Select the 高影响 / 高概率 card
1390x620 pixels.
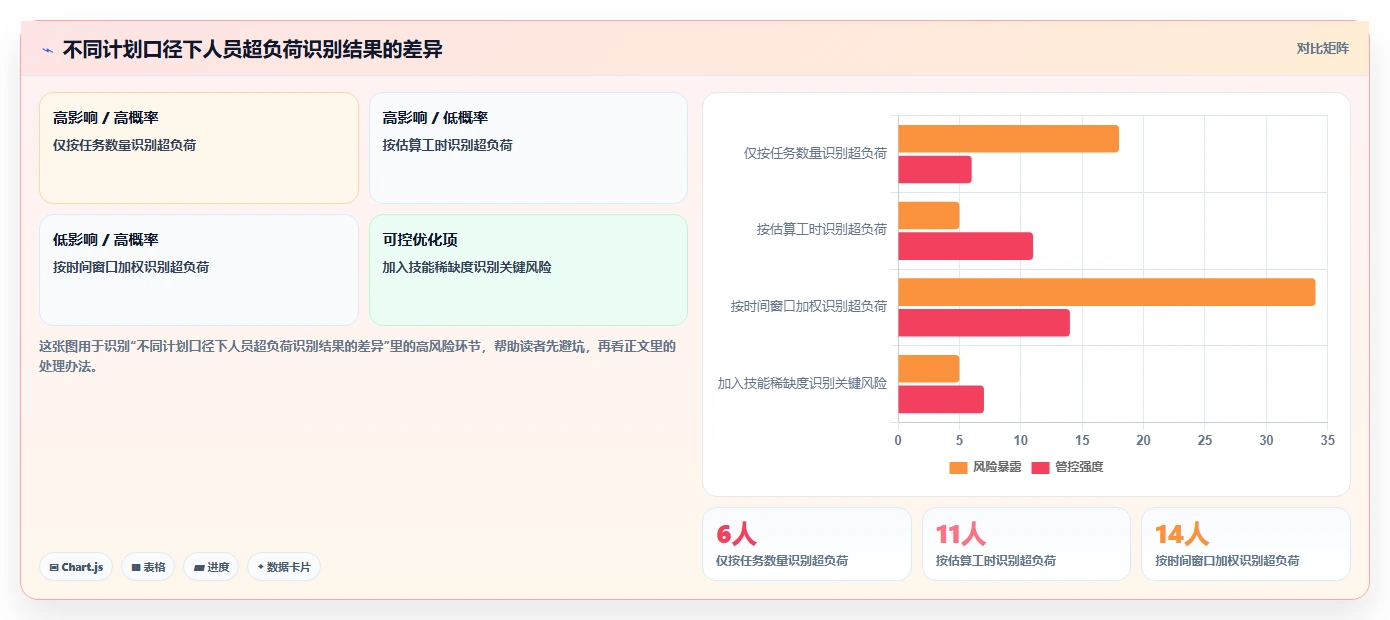click(x=199, y=148)
